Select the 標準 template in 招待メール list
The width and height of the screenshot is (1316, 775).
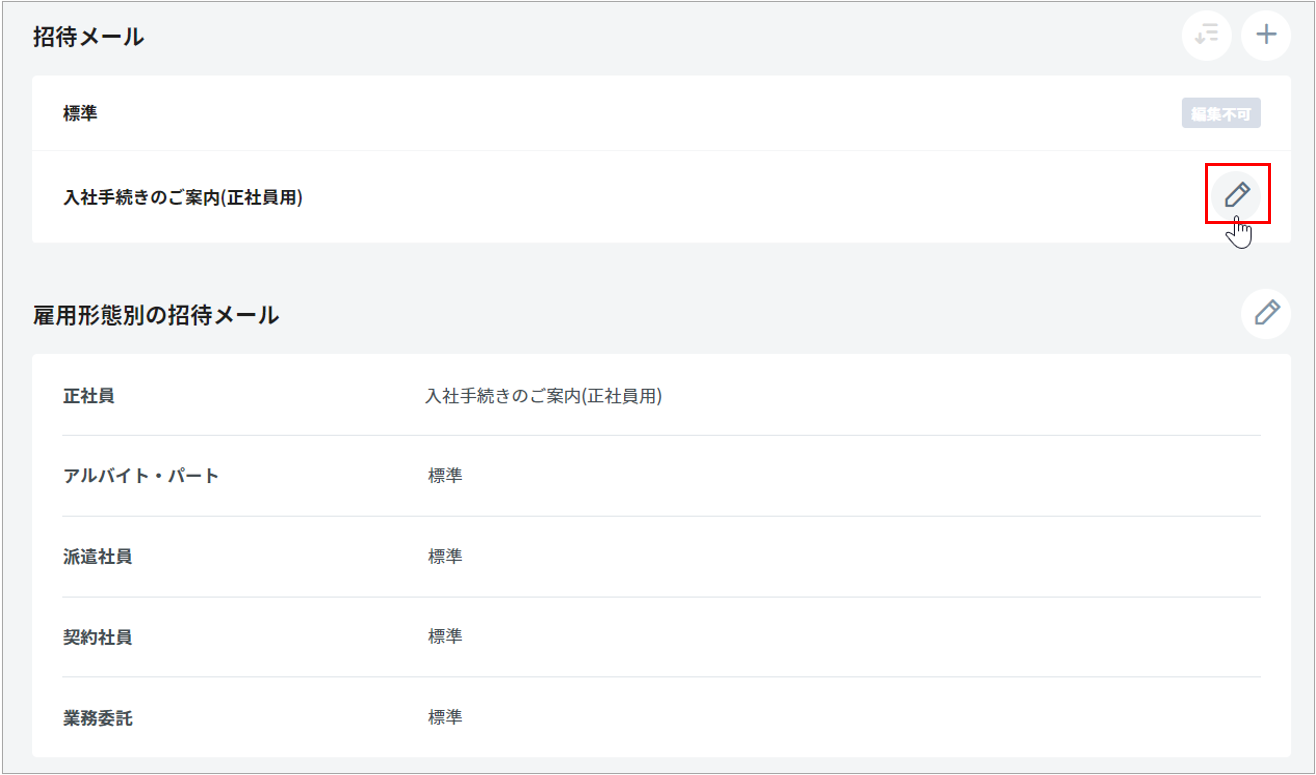pos(80,114)
